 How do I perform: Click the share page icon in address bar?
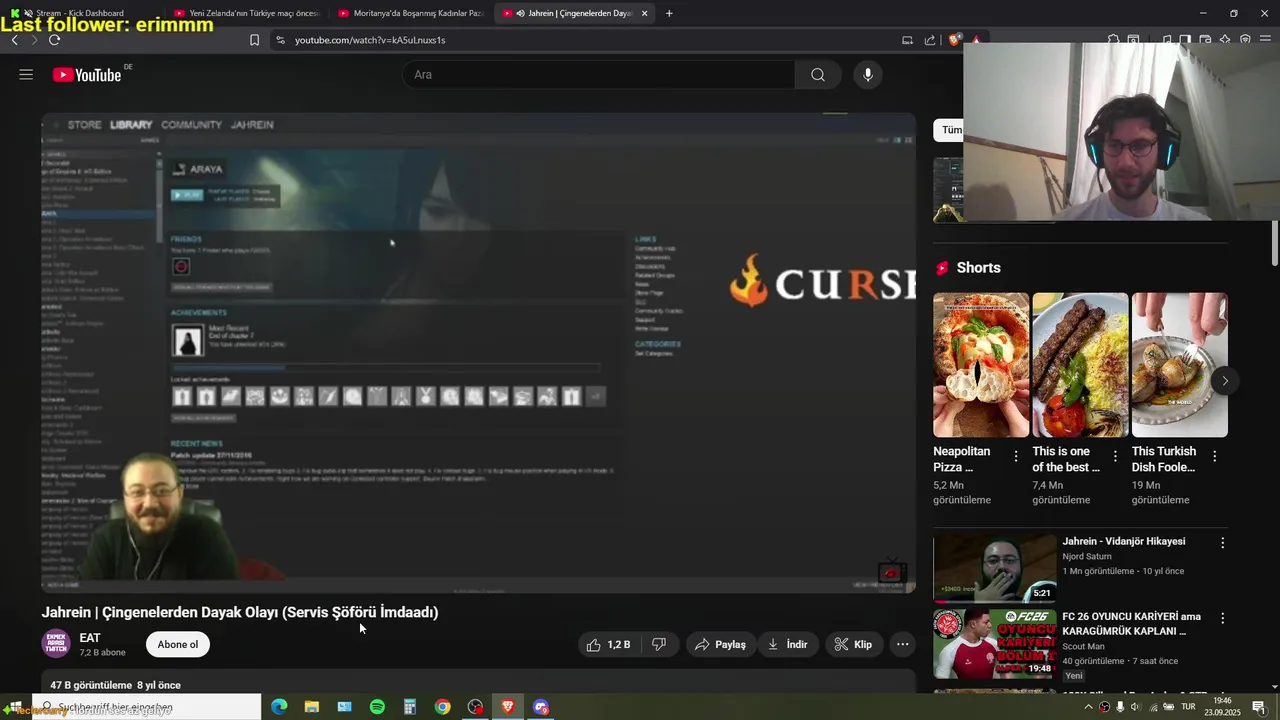(x=930, y=40)
